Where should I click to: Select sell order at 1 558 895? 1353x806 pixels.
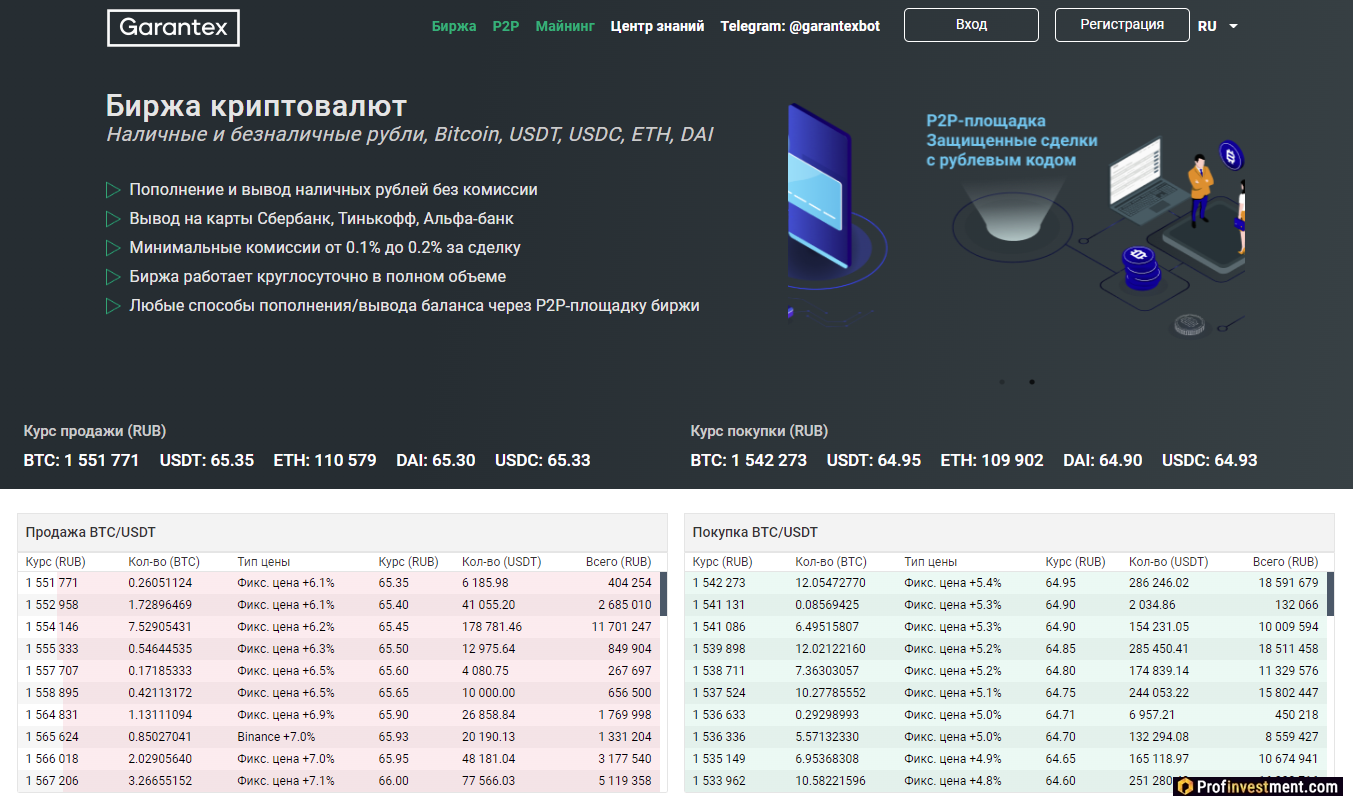click(x=338, y=693)
